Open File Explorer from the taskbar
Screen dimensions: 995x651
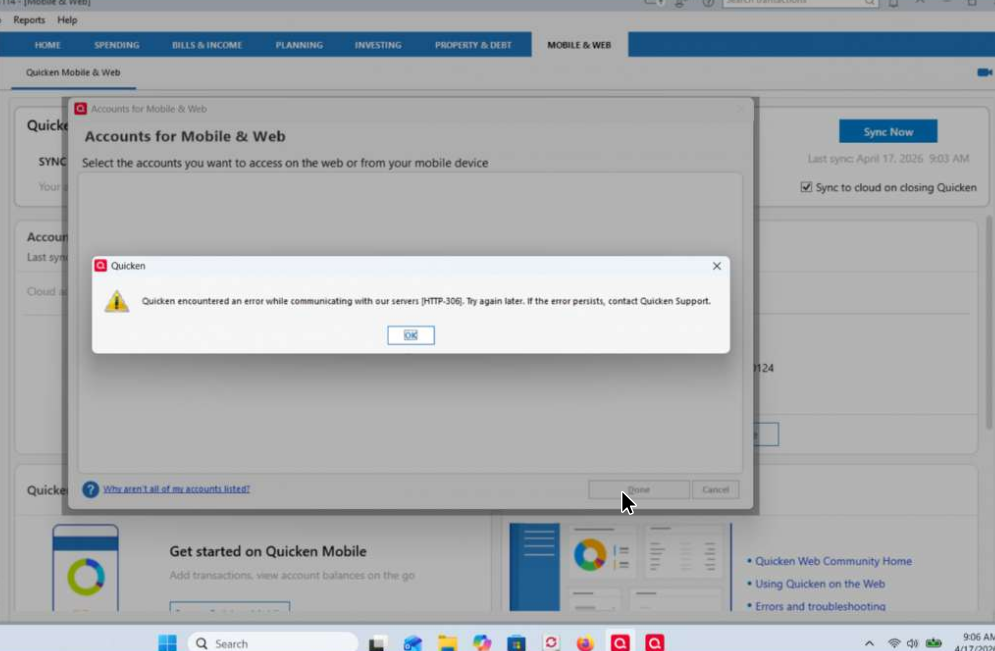click(x=447, y=643)
